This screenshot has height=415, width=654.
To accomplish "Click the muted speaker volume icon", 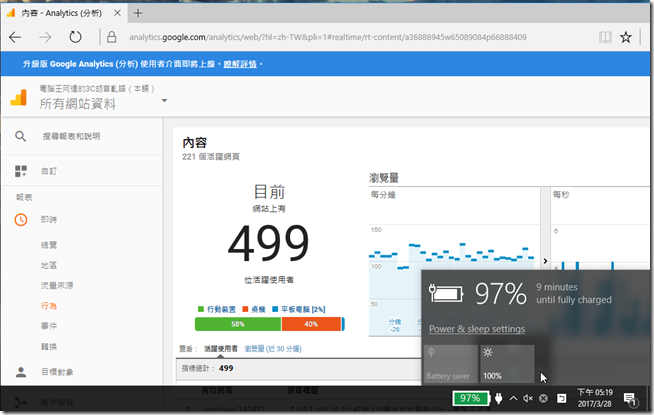I will [528, 398].
